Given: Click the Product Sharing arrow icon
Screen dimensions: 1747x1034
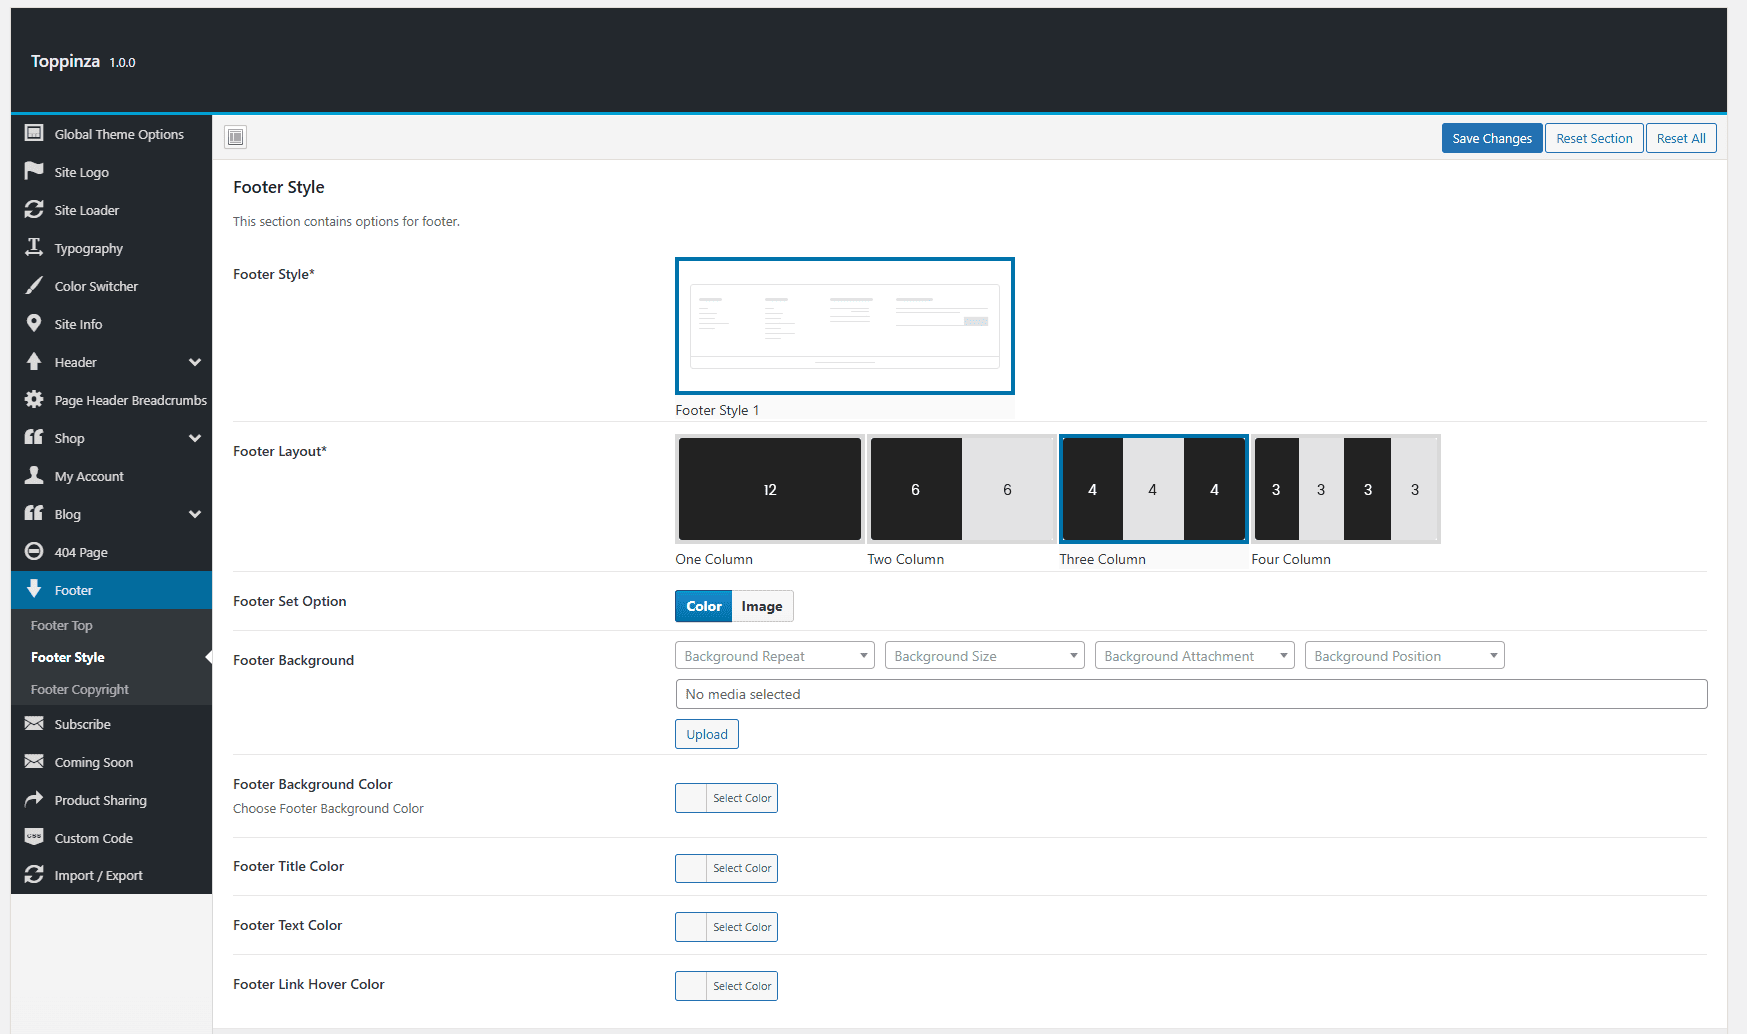Looking at the screenshot, I should click(x=34, y=799).
